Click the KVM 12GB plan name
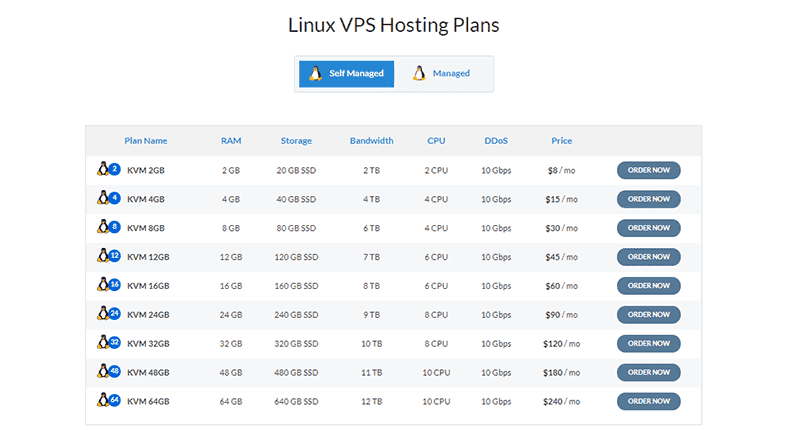The image size is (800, 437). (x=148, y=257)
